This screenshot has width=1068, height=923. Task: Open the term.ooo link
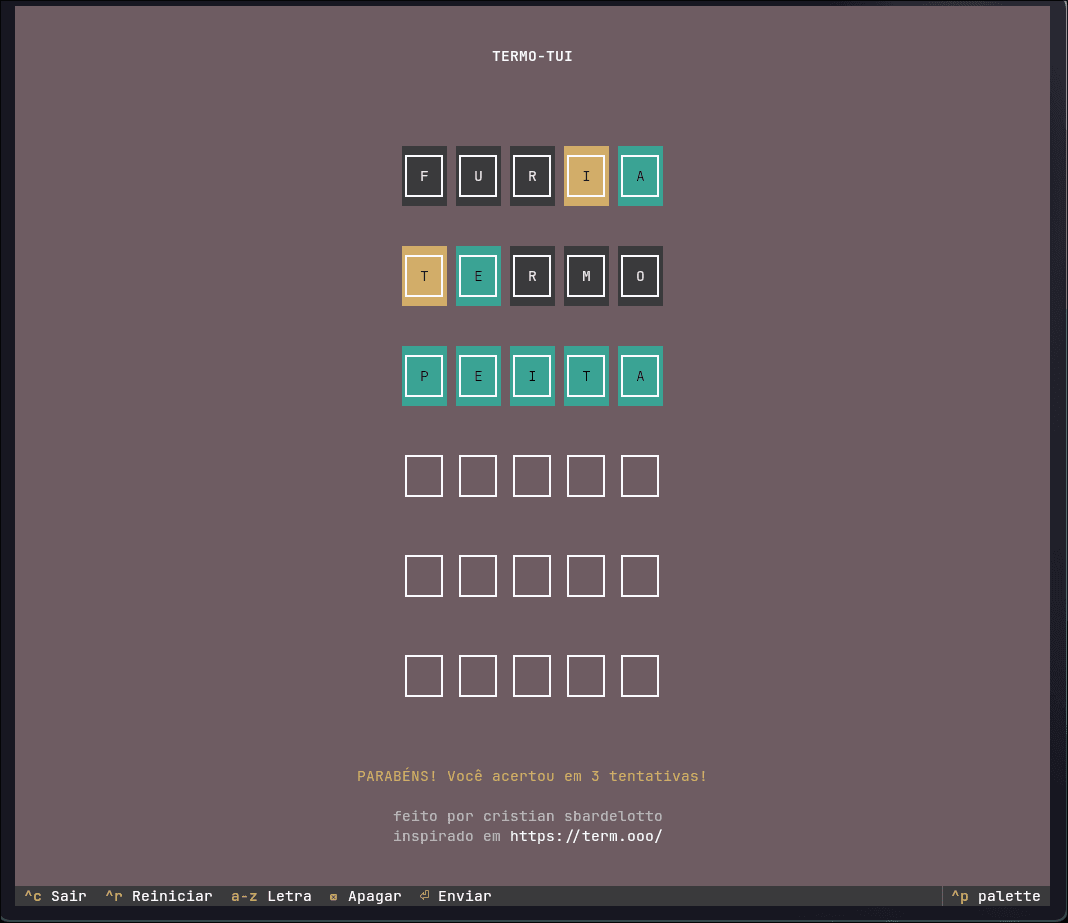(x=586, y=836)
